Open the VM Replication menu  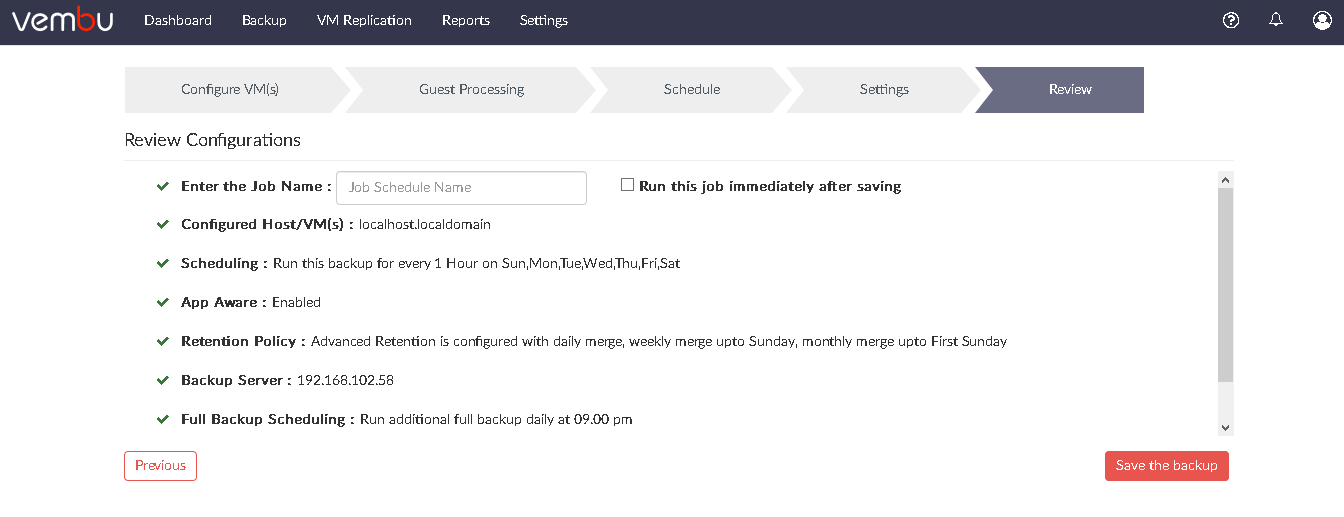pyautogui.click(x=364, y=20)
